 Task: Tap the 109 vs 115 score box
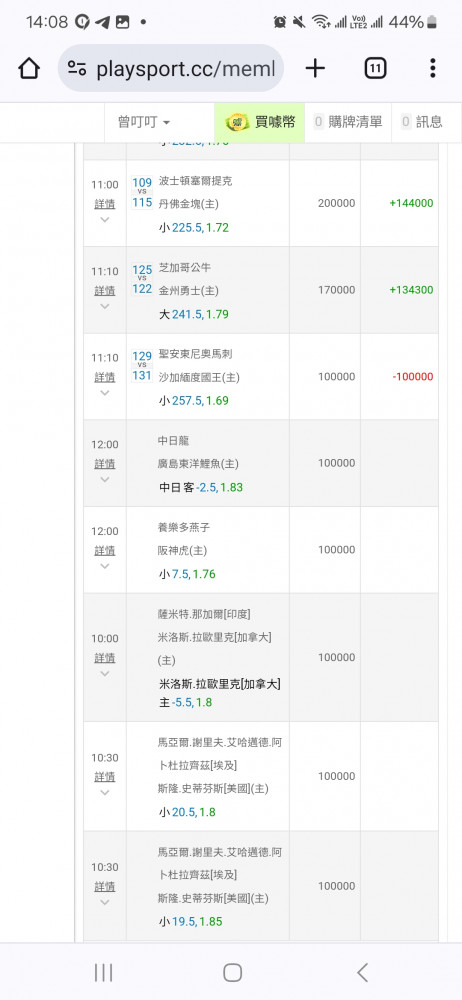142,193
